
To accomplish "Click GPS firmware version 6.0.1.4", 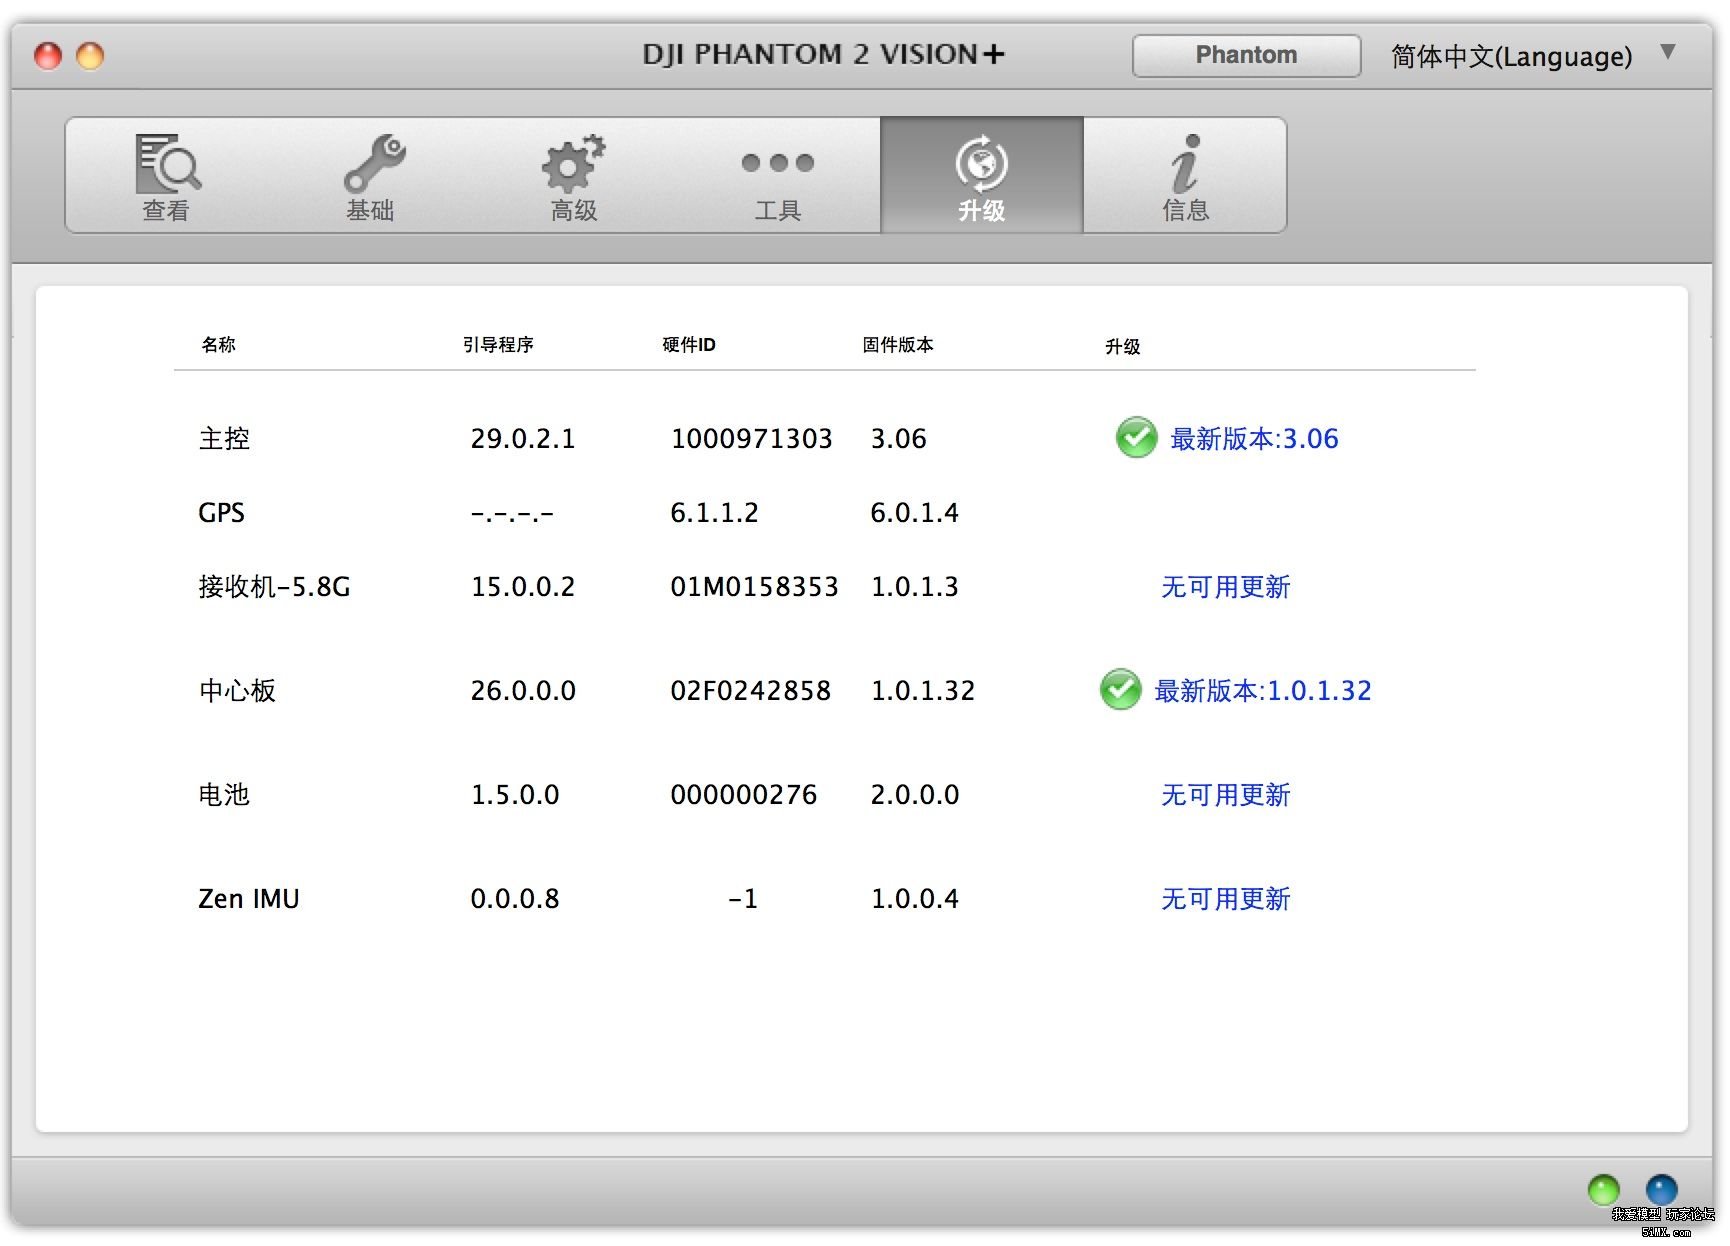I will 914,512.
